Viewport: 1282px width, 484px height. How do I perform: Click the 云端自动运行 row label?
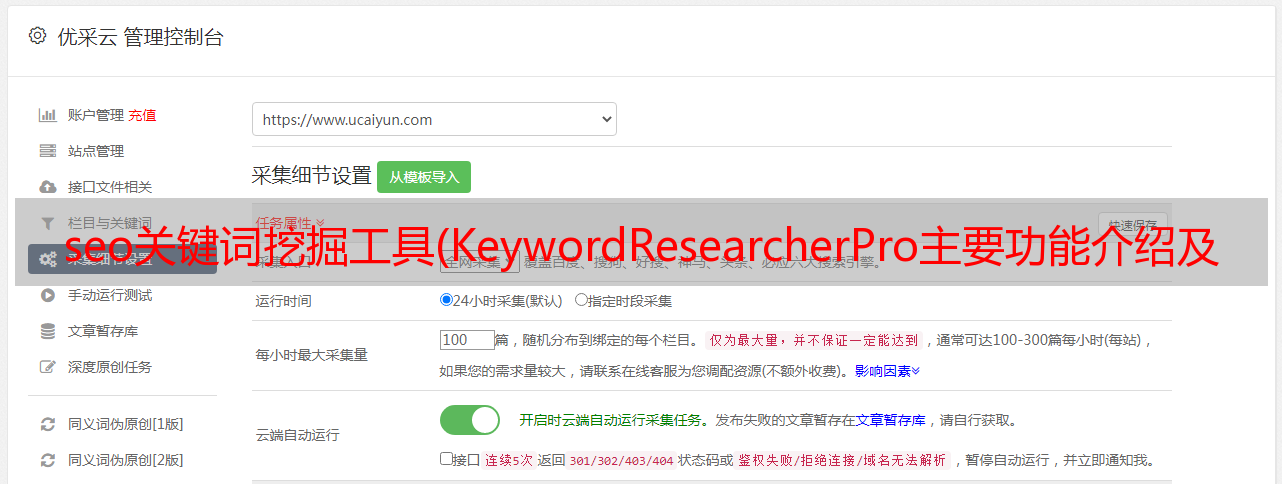(298, 435)
